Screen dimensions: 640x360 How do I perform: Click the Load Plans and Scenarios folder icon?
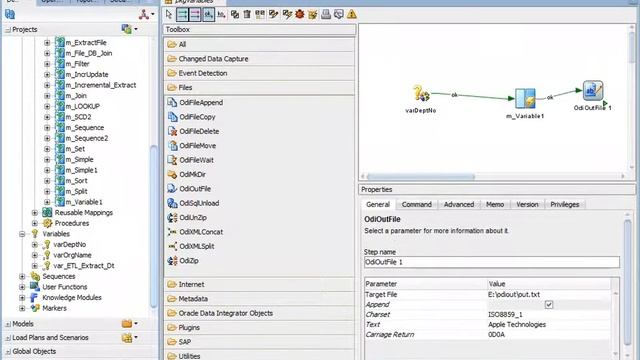(127, 338)
